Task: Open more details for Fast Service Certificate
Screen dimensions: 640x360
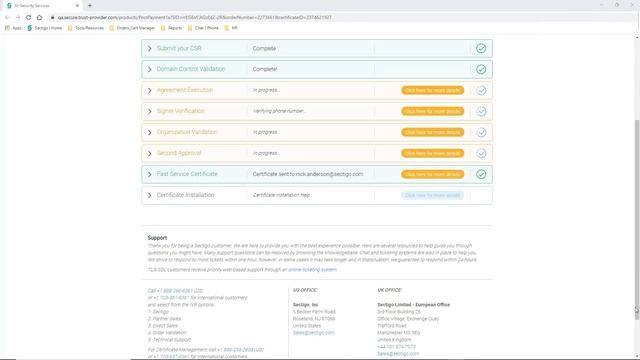Action: 432,174
